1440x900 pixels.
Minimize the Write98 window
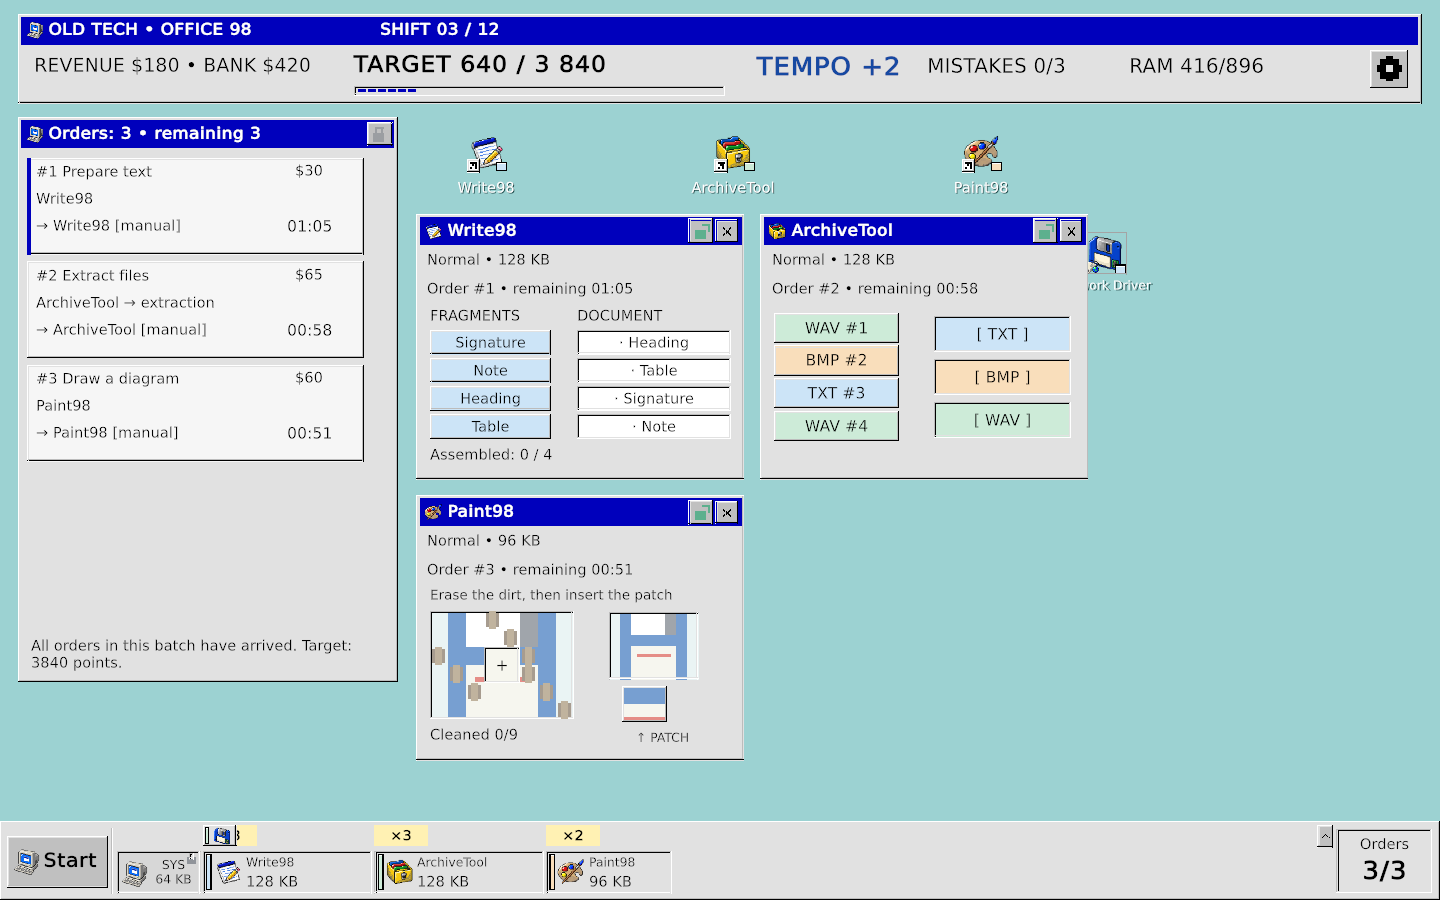coord(700,231)
